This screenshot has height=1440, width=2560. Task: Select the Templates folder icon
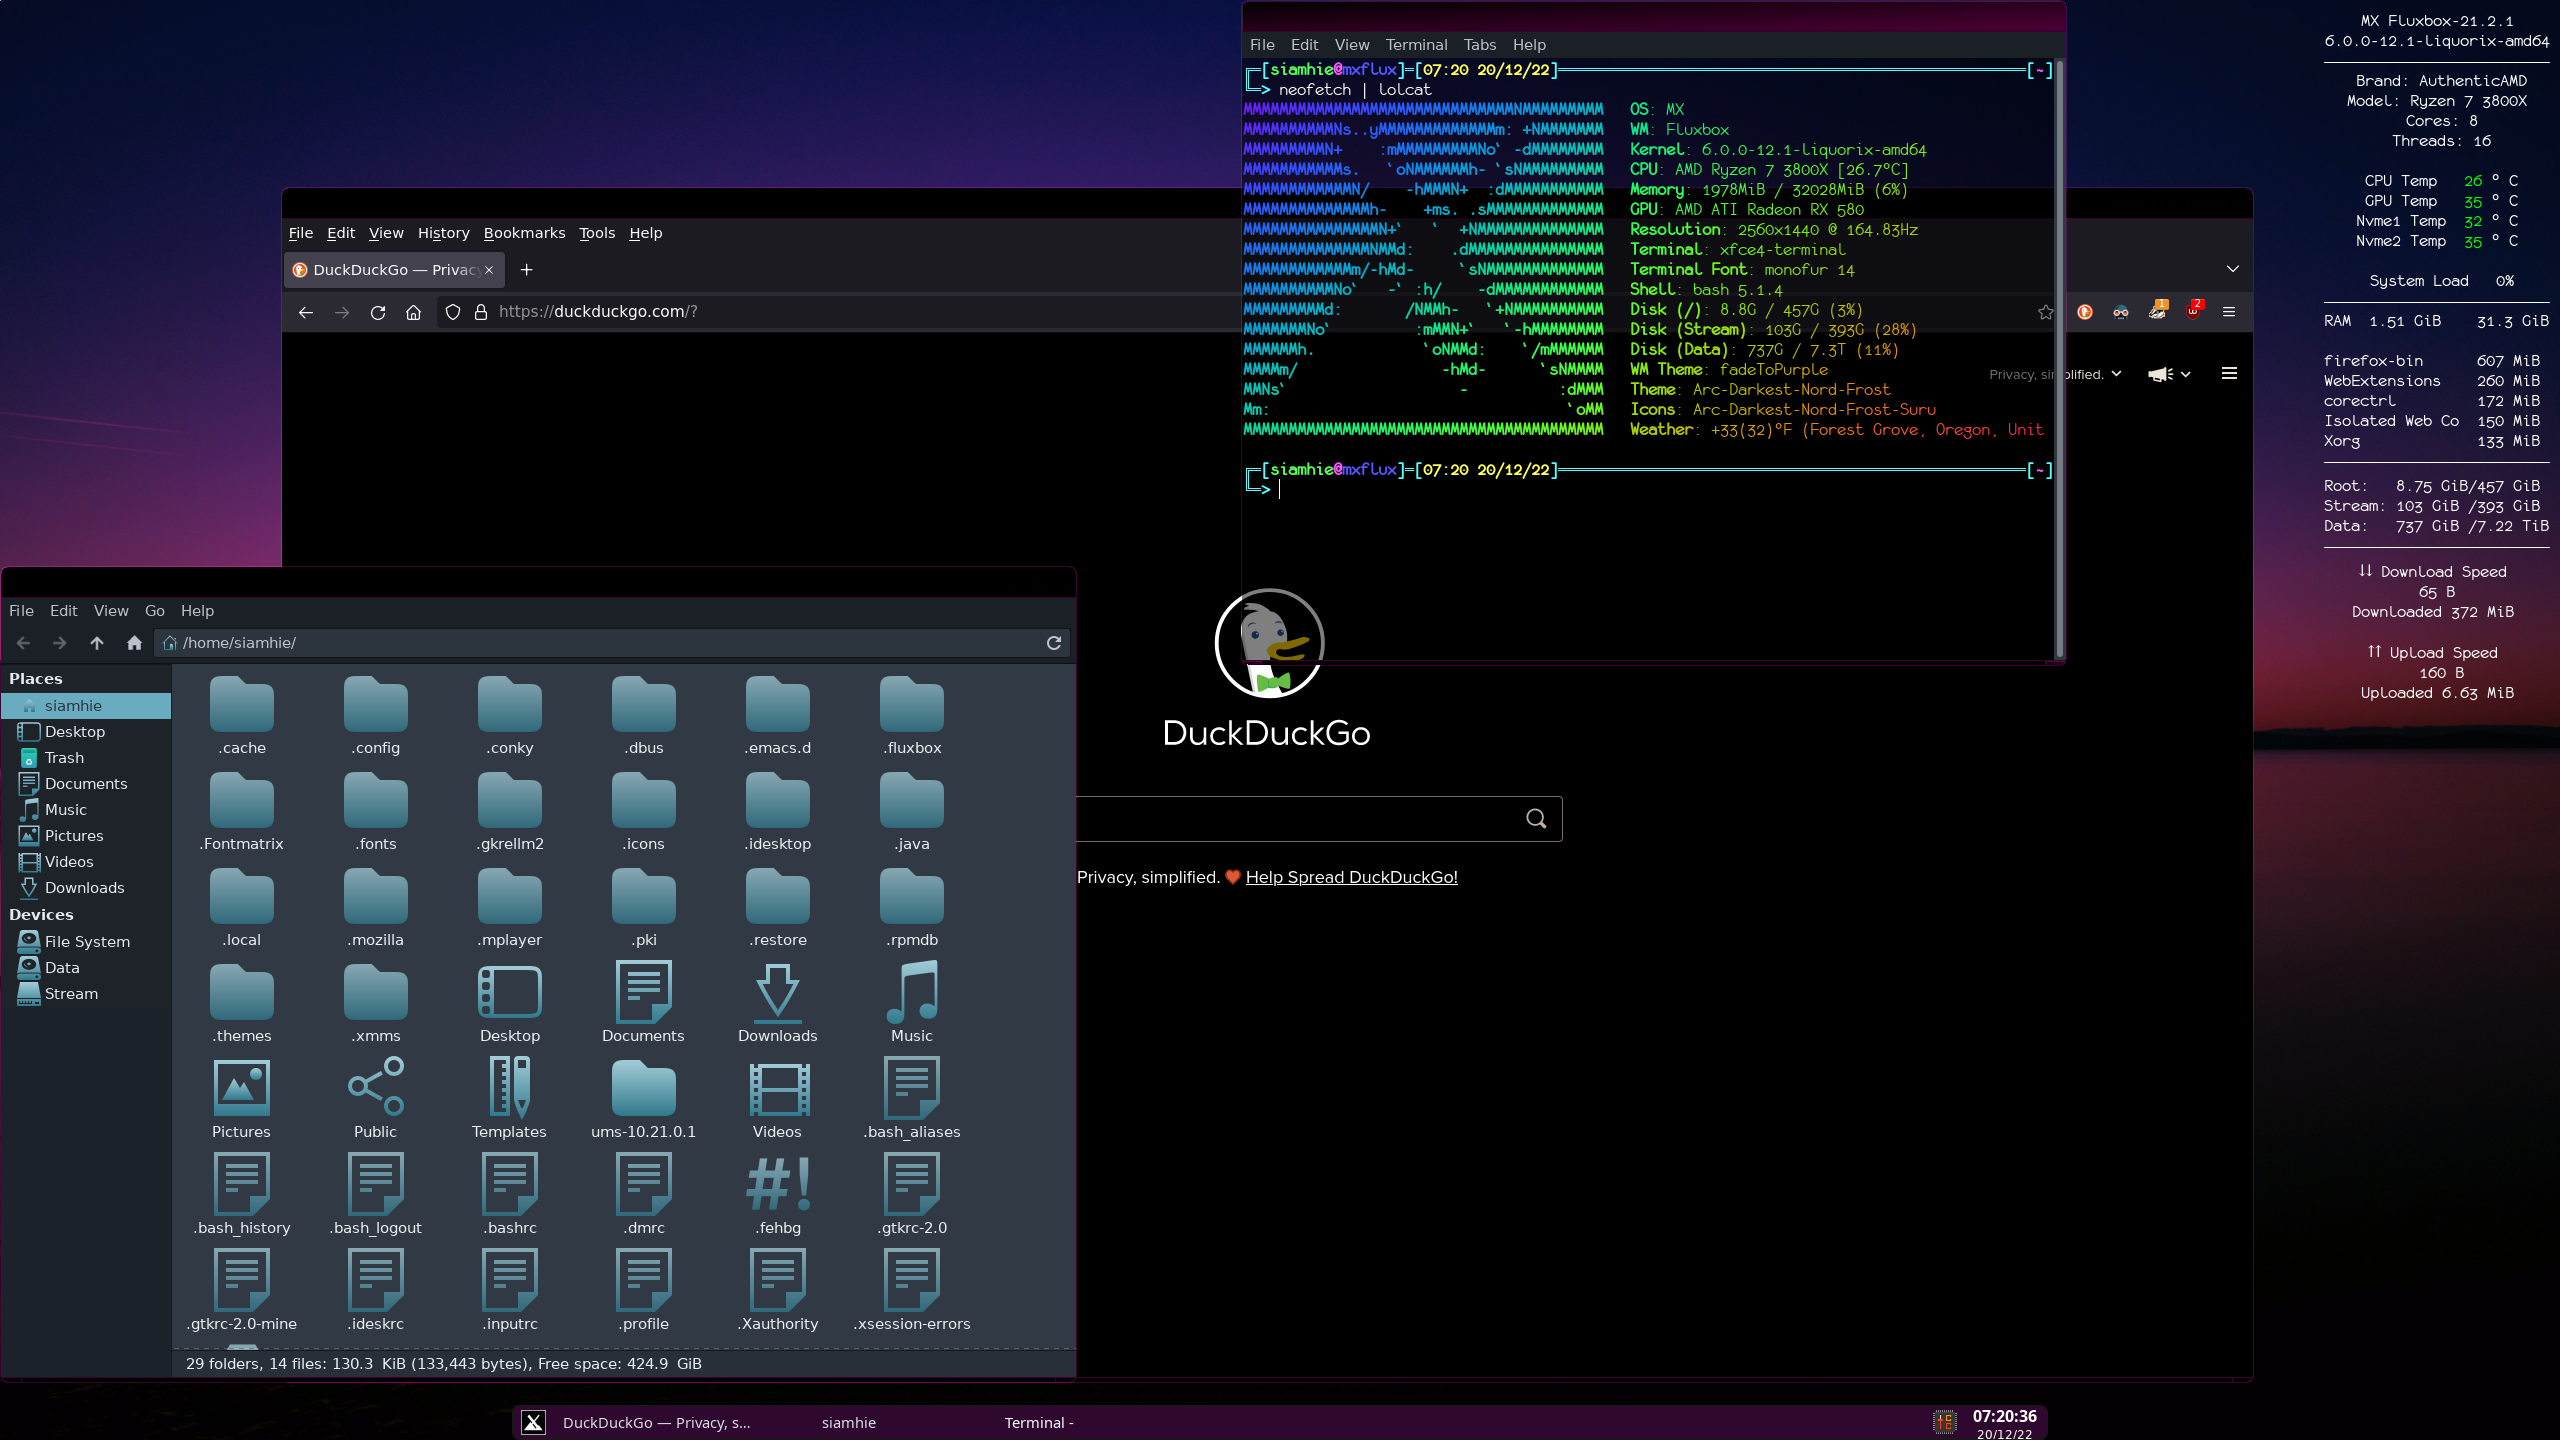coord(510,1088)
